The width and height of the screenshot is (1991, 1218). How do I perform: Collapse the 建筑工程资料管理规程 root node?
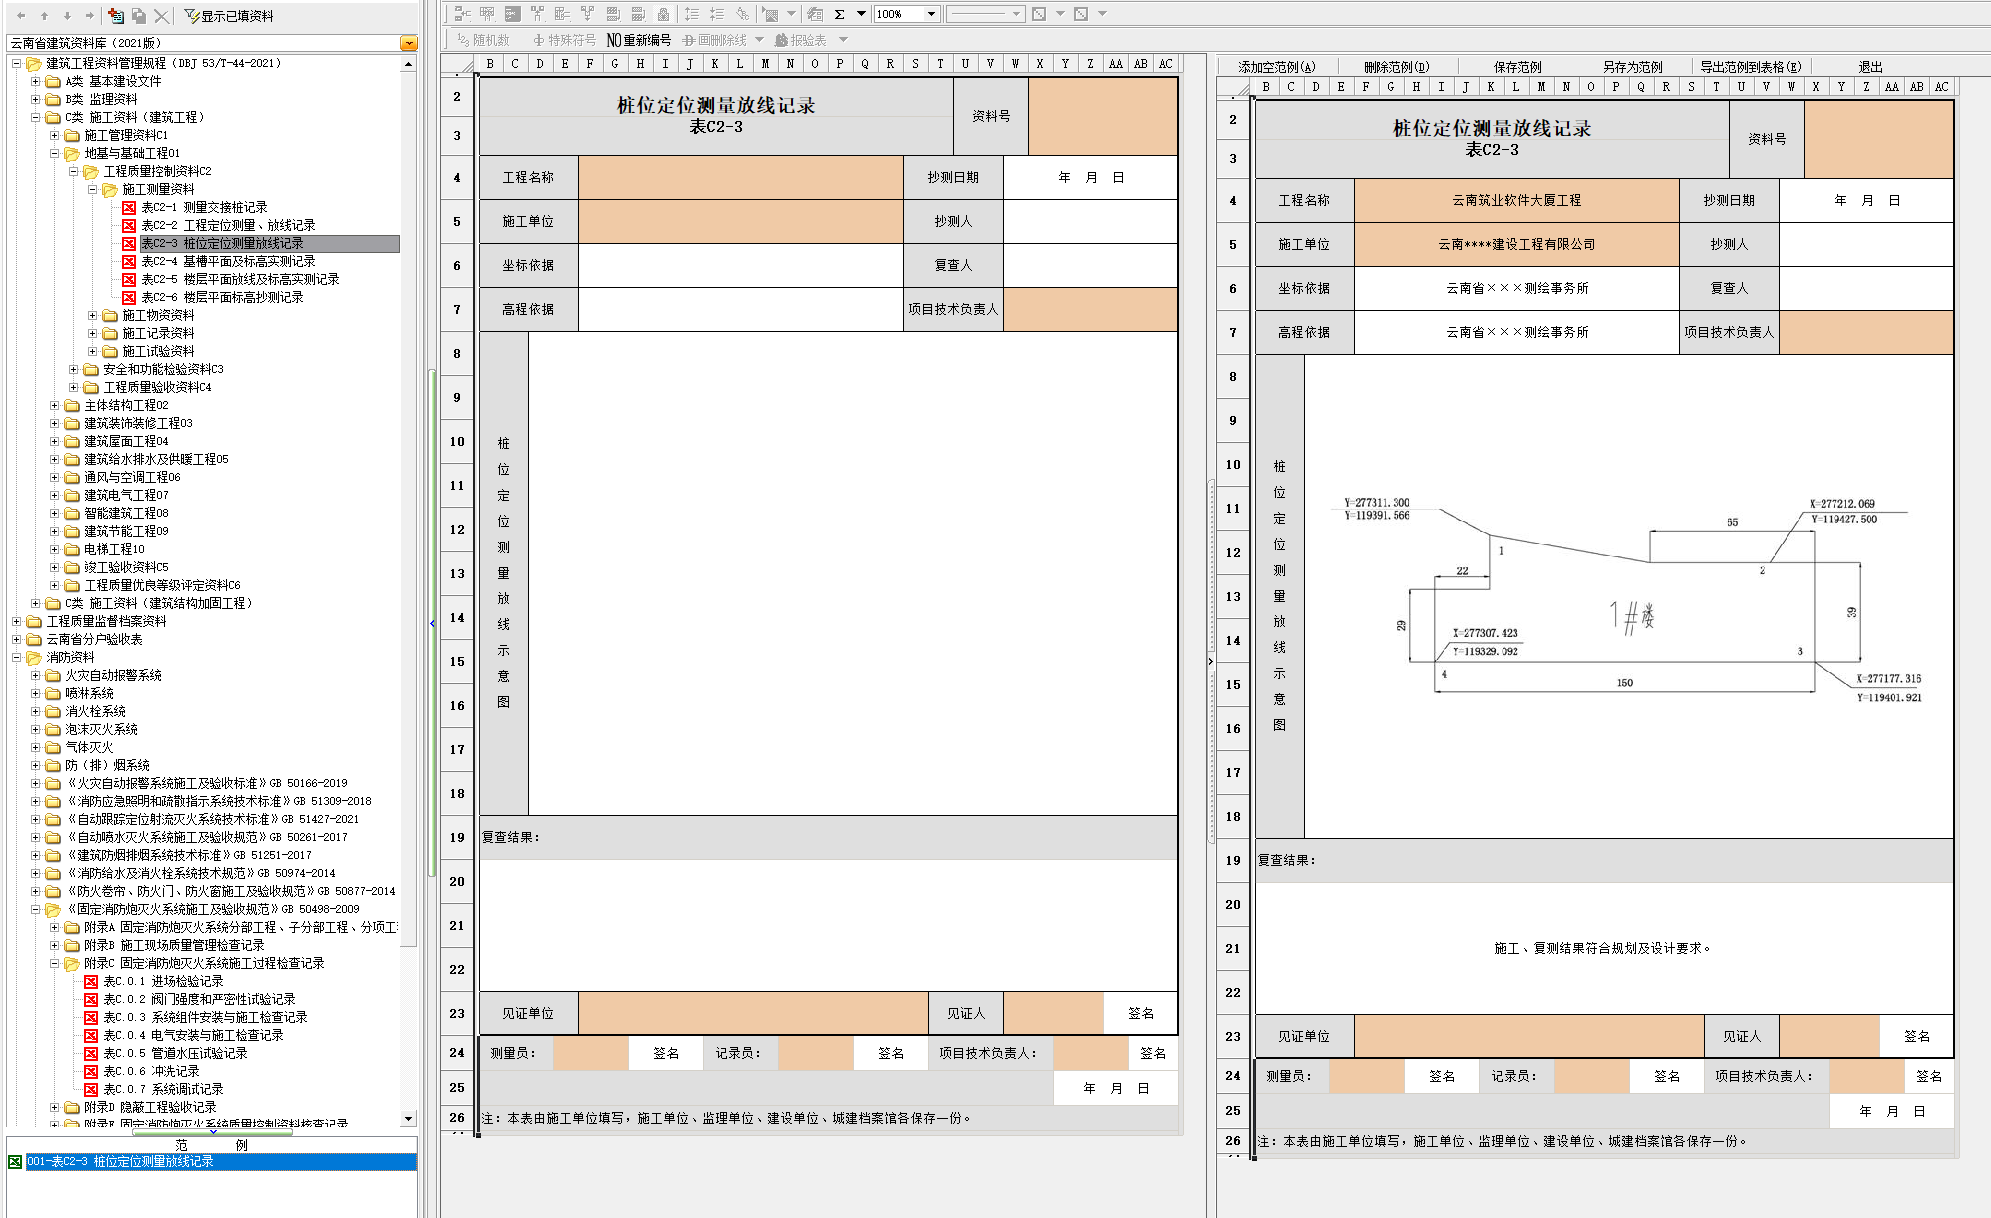pos(17,63)
